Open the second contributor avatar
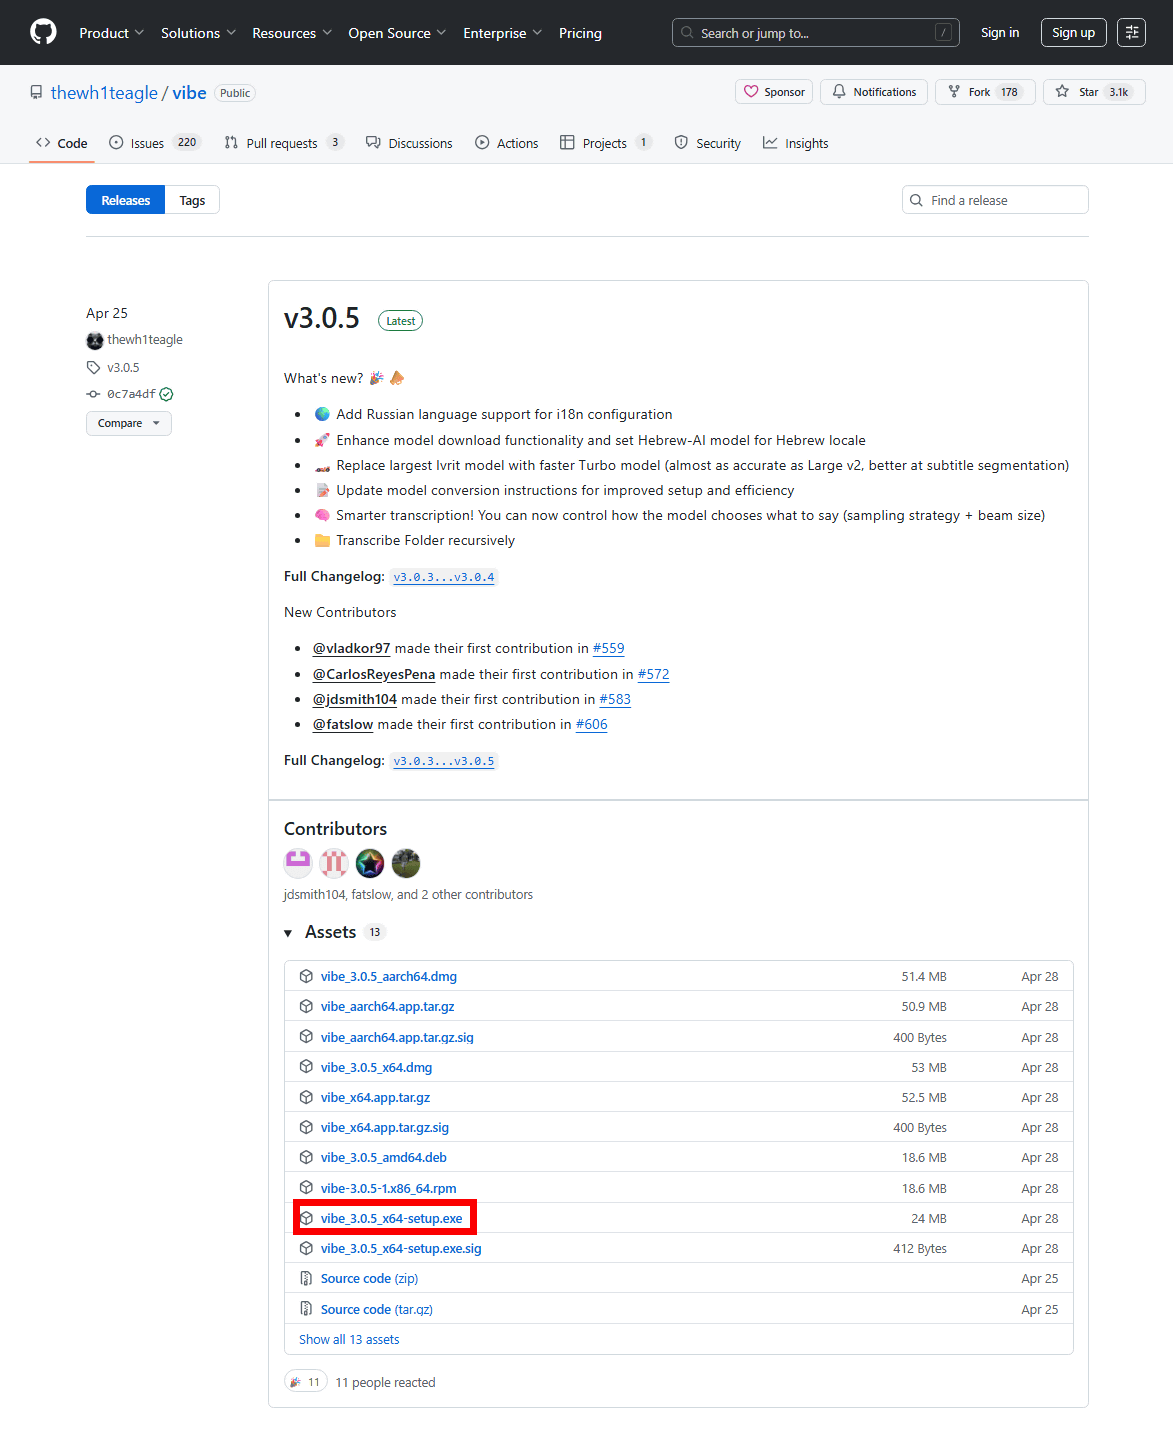1173x1430 pixels. [x=334, y=862]
